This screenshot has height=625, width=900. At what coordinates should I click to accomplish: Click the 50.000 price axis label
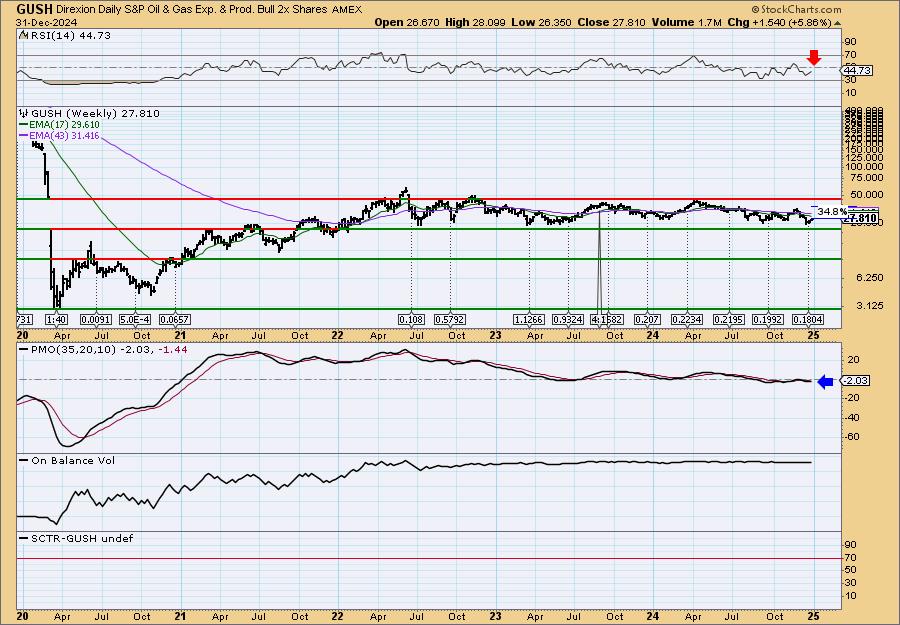(864, 195)
